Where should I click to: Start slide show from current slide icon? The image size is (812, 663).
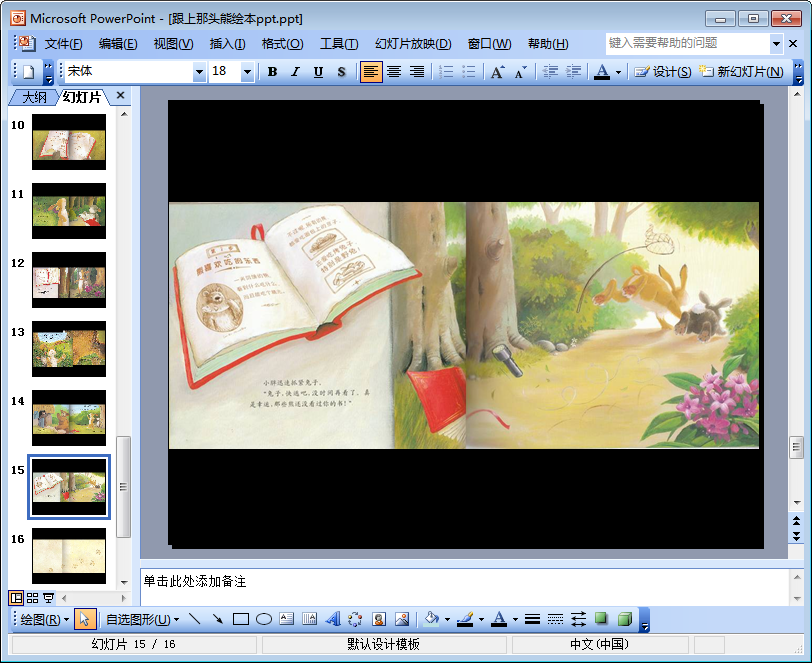pos(48,598)
